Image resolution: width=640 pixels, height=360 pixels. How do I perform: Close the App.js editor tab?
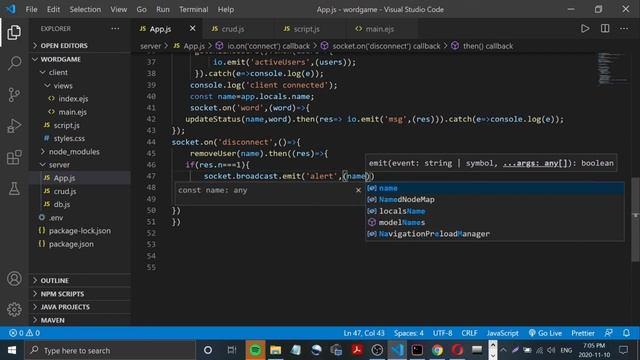pyautogui.click(x=192, y=29)
